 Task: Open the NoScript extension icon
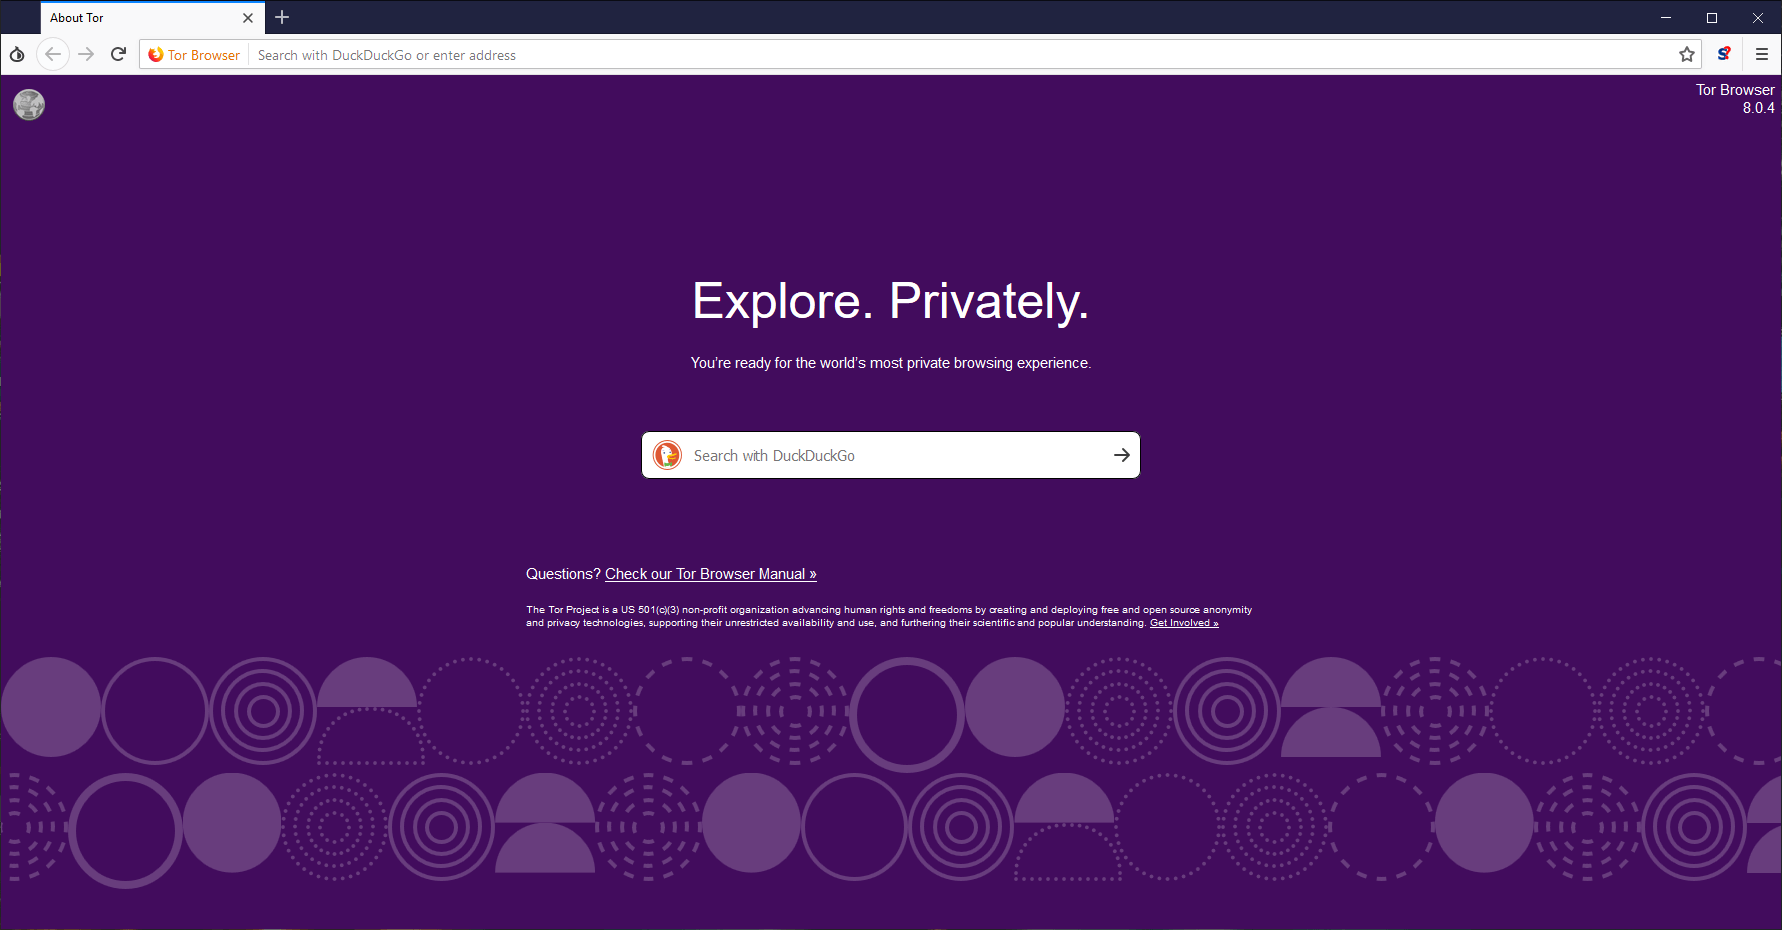[x=1724, y=54]
